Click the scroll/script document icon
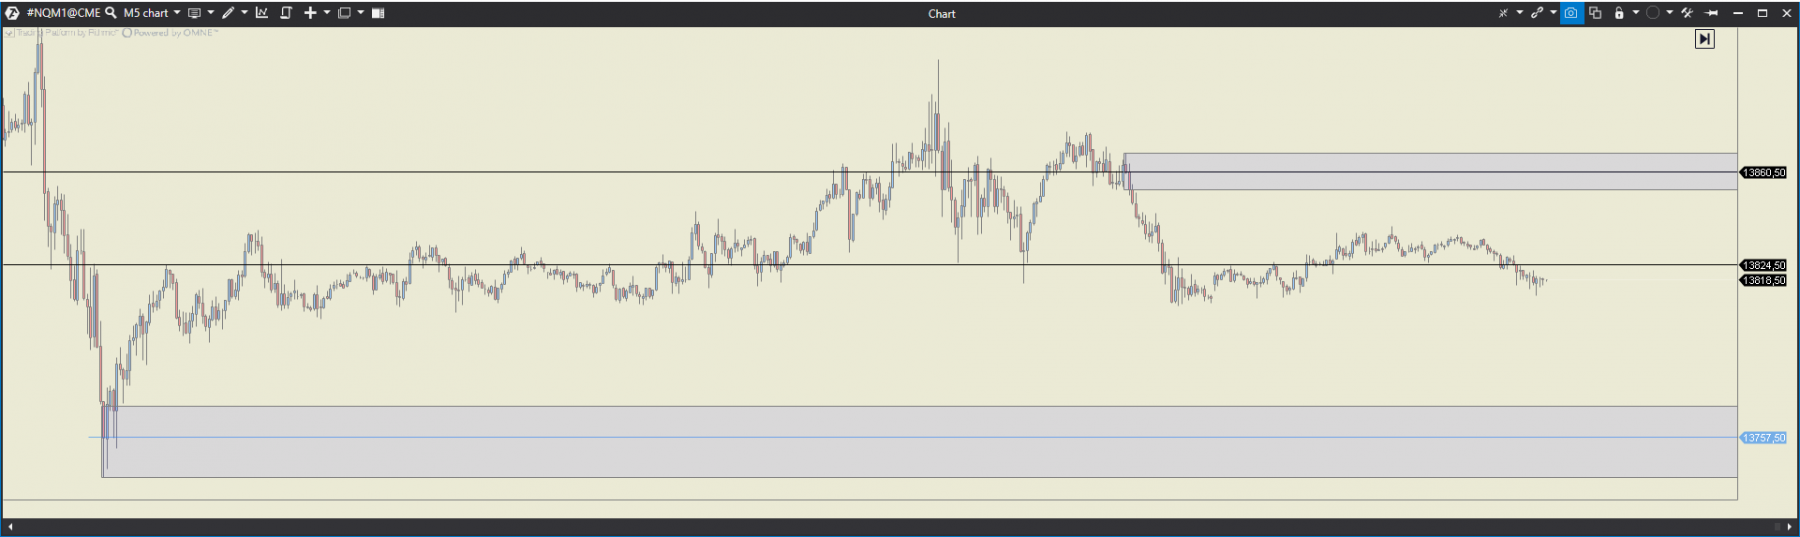Viewport: 1800px width, 537px height. [286, 13]
